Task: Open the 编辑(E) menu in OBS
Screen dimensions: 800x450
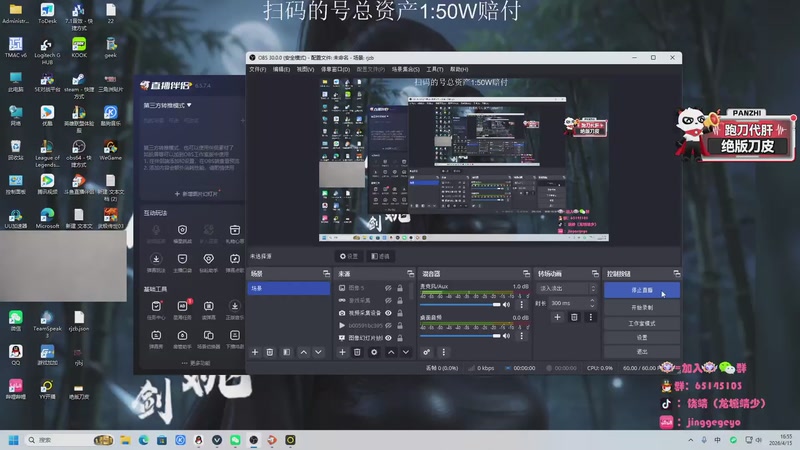Action: [281, 69]
